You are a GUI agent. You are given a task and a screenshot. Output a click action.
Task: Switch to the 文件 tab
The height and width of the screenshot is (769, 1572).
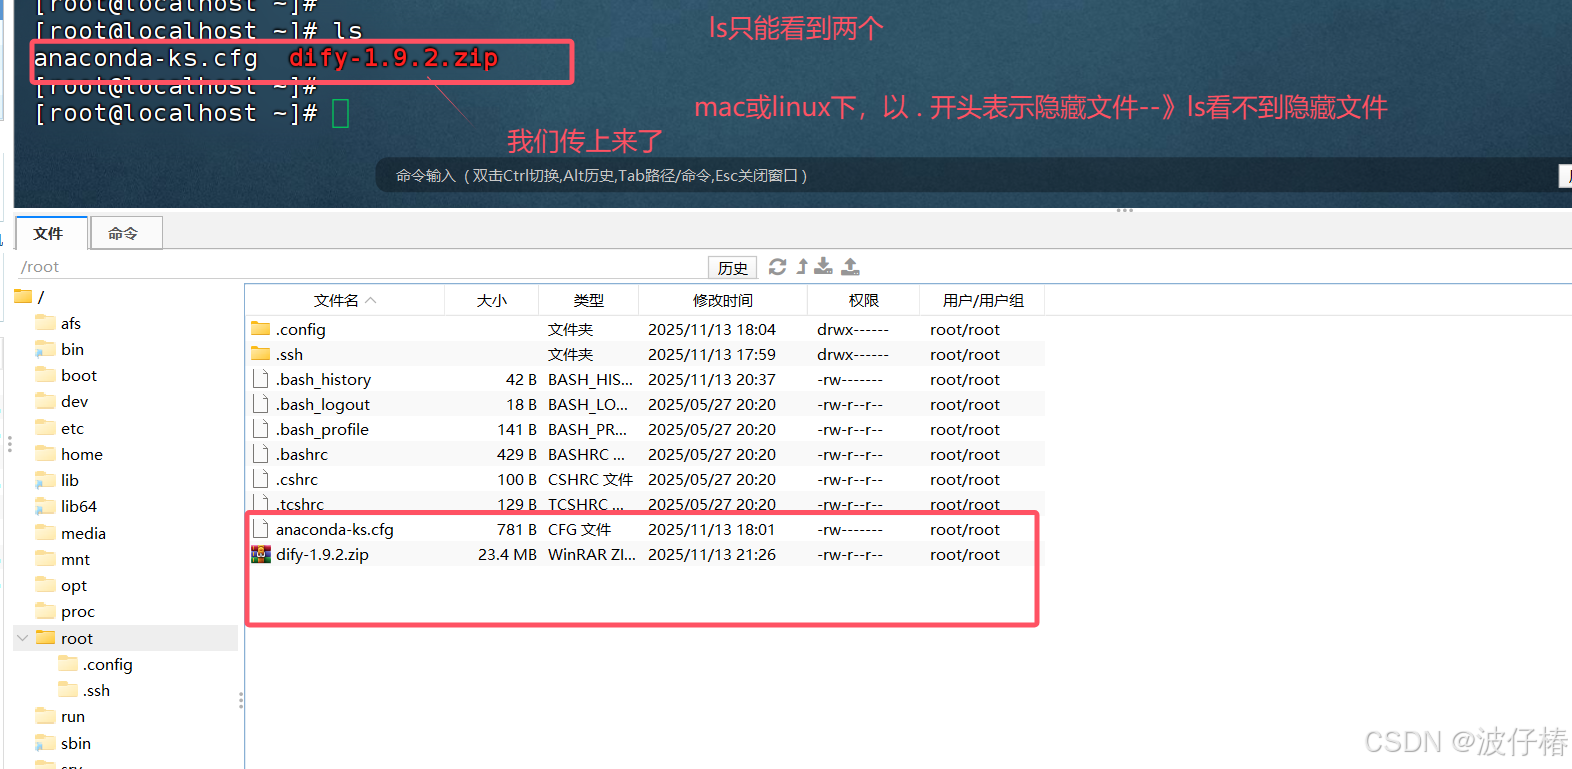pyautogui.click(x=49, y=233)
